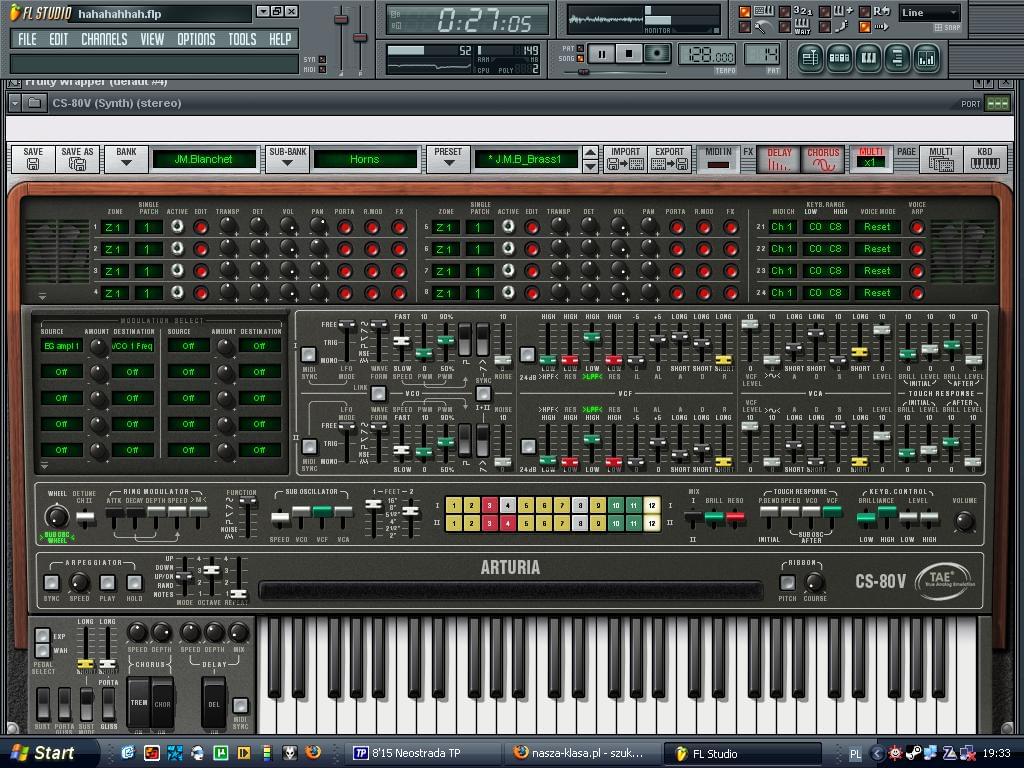Click the CS-80V SAVE preset icon
1025x771 pixels.
coord(33,159)
